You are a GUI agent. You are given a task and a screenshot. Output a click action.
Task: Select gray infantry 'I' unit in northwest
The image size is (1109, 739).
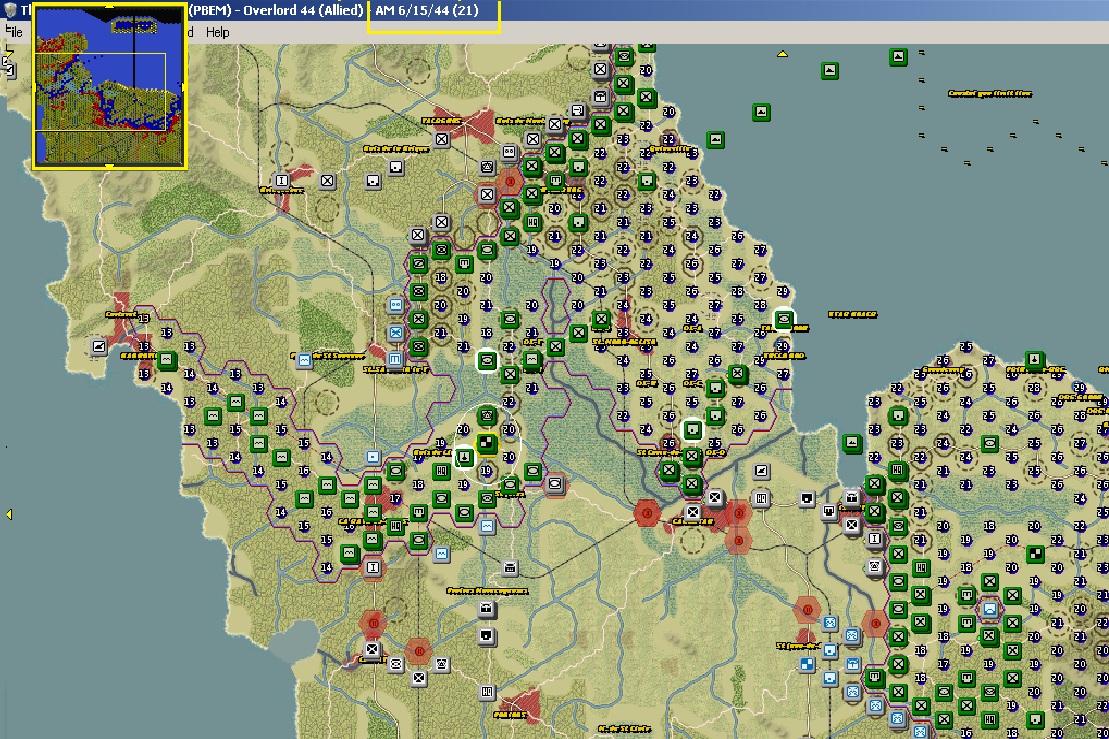click(282, 181)
